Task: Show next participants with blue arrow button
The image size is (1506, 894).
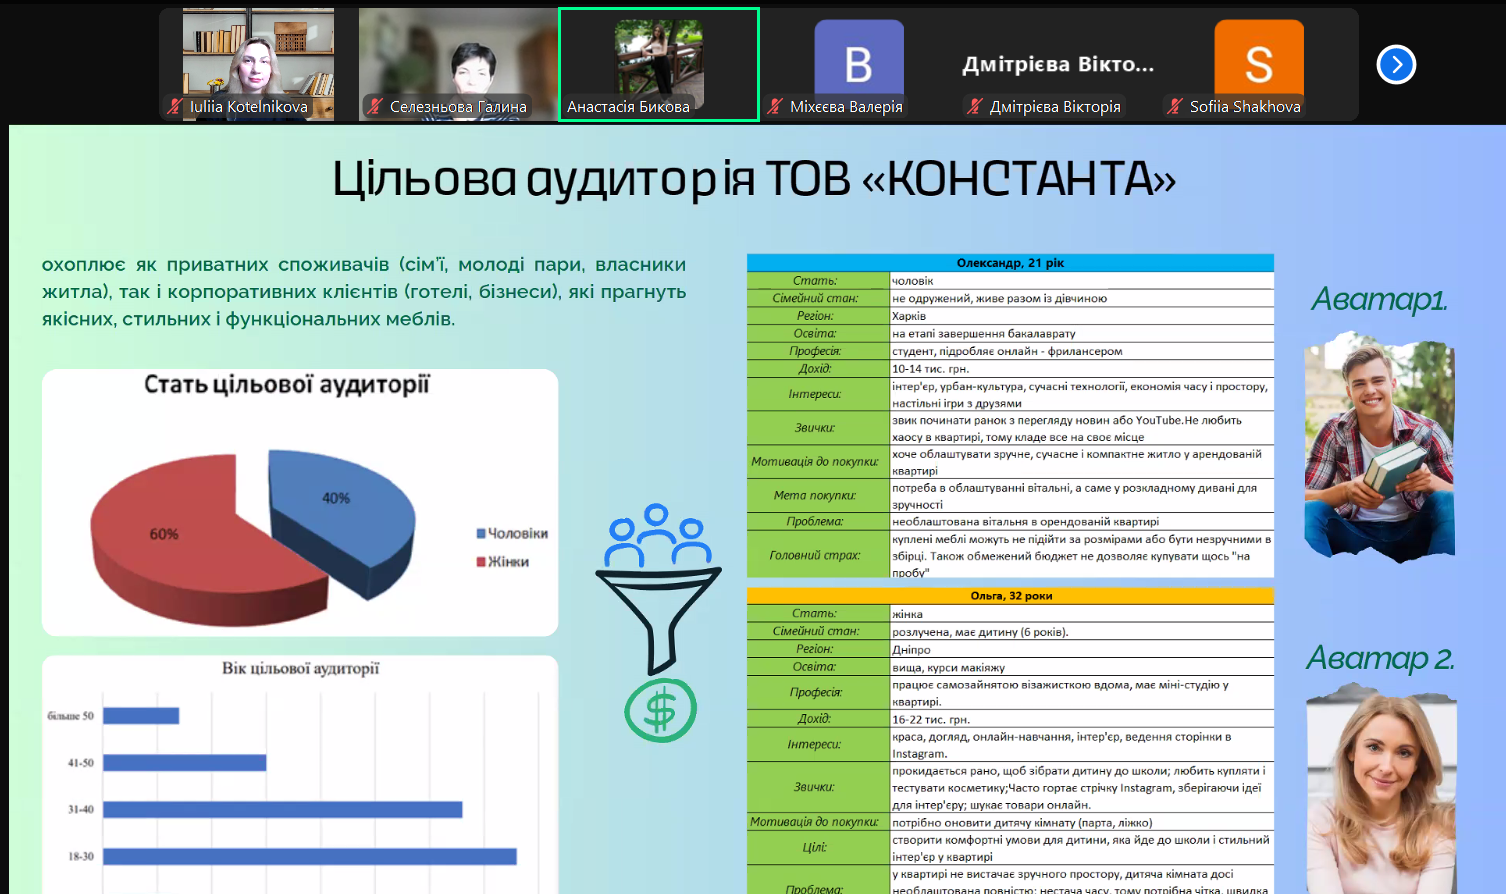Action: [1396, 65]
